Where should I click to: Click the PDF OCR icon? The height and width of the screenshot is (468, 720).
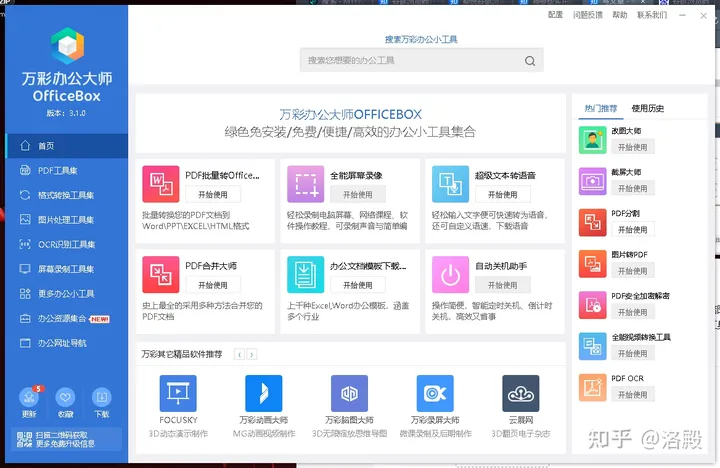point(592,387)
